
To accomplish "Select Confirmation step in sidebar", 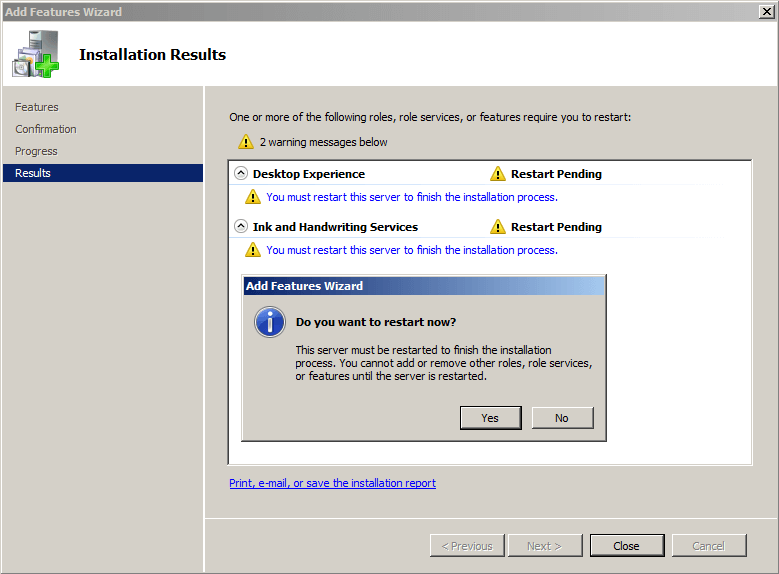I will click(x=46, y=129).
